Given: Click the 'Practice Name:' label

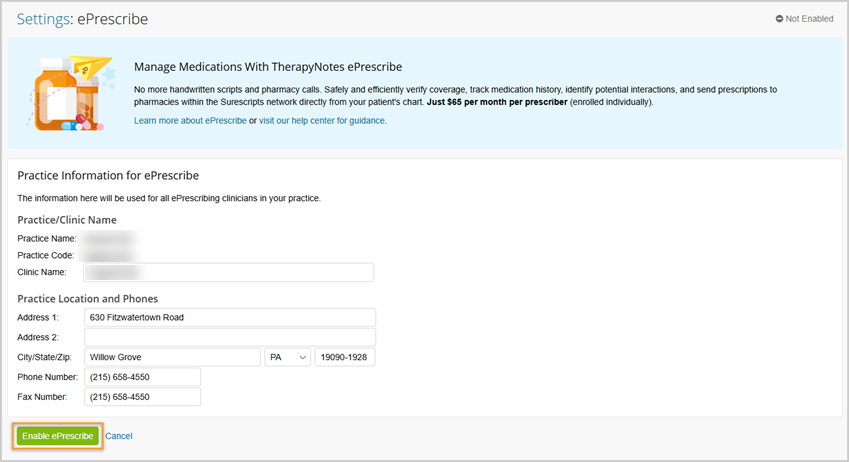Looking at the screenshot, I should [x=47, y=239].
